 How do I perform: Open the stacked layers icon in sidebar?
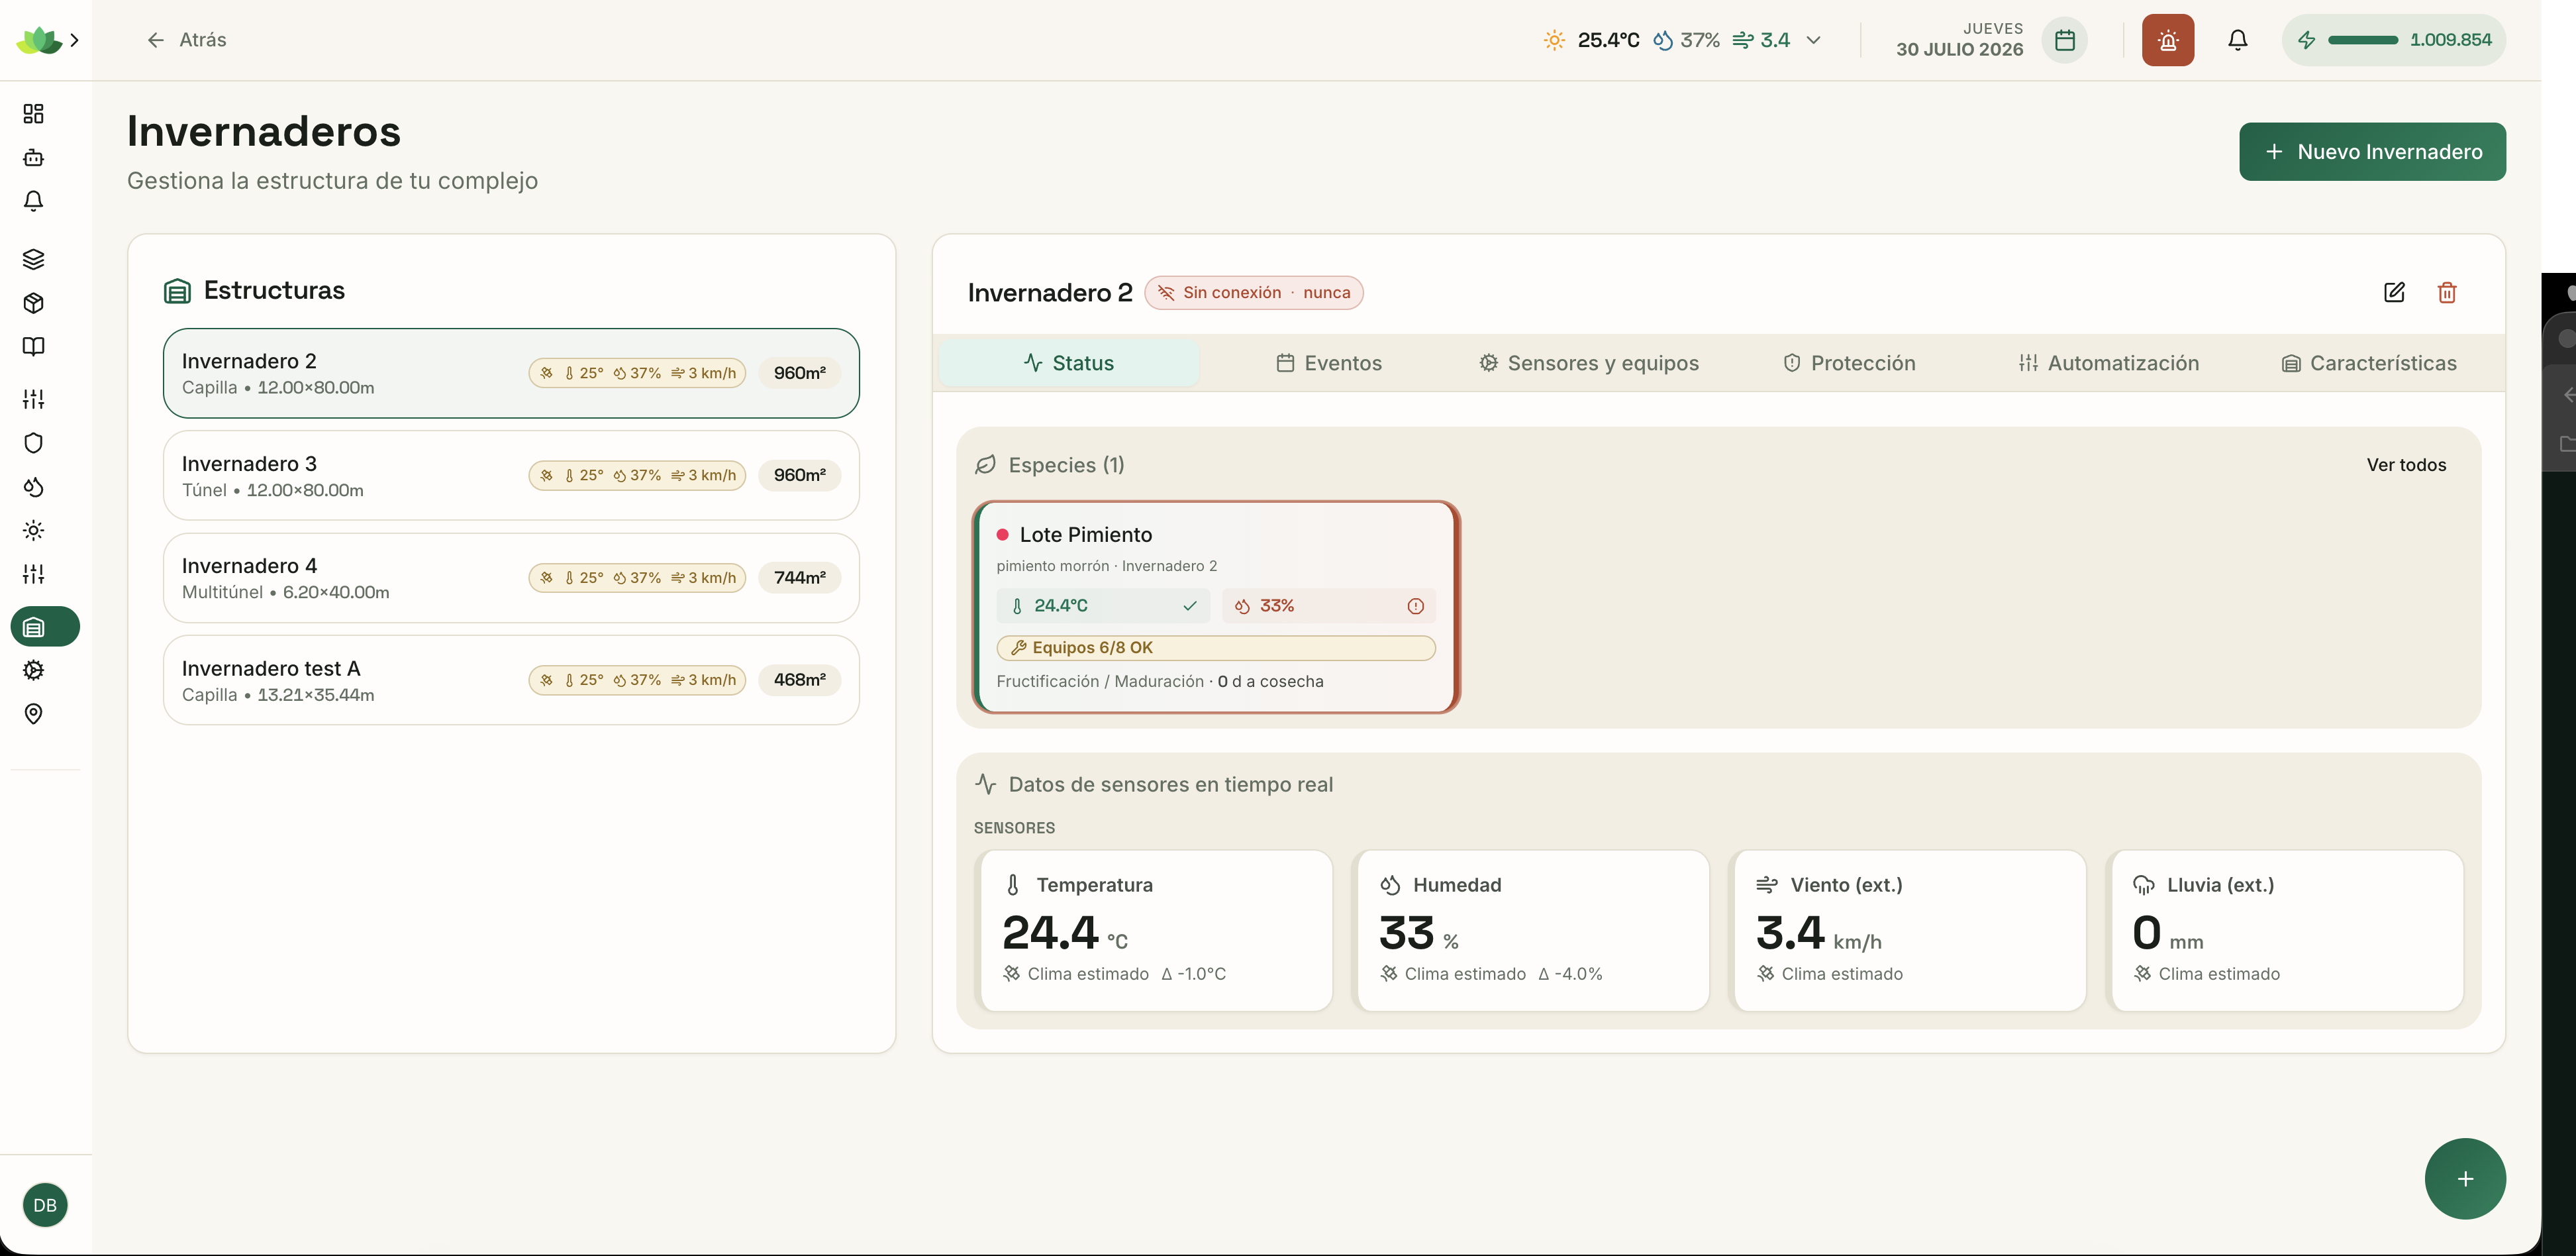click(33, 259)
